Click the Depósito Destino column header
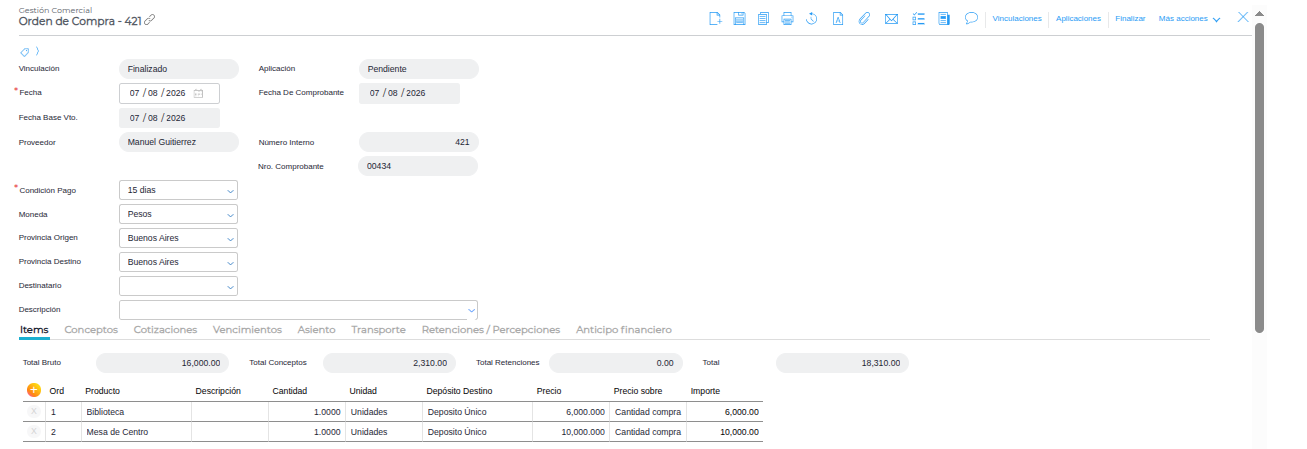Image resolution: width=1307 pixels, height=449 pixels. (461, 391)
